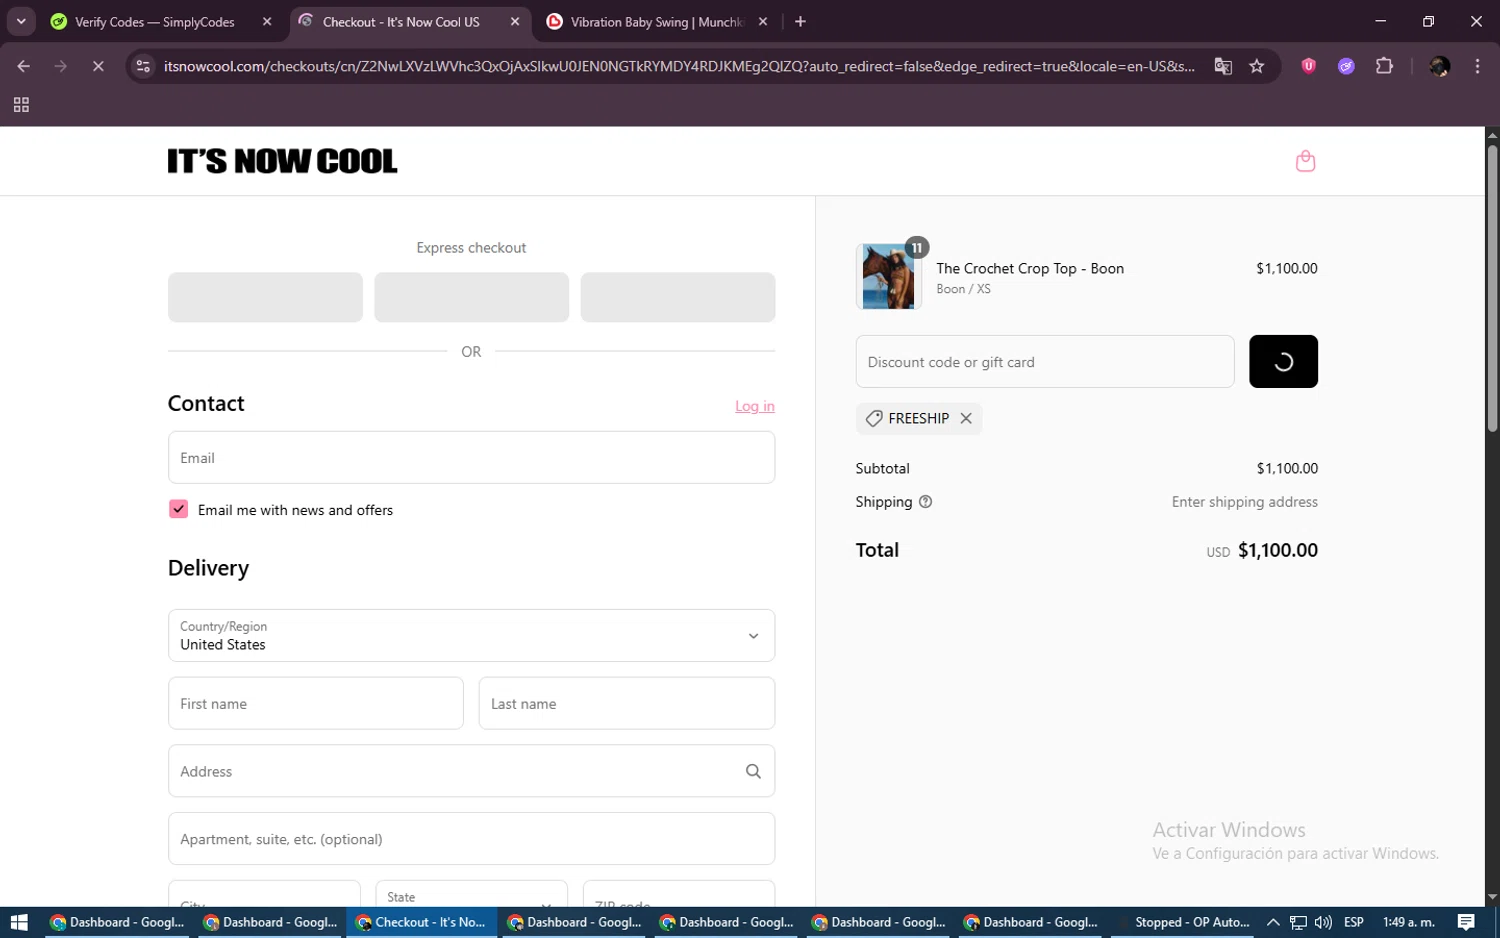Click the Crochet Crop Top product thumbnail
Viewport: 1500px width, 938px height.
pyautogui.click(x=888, y=276)
